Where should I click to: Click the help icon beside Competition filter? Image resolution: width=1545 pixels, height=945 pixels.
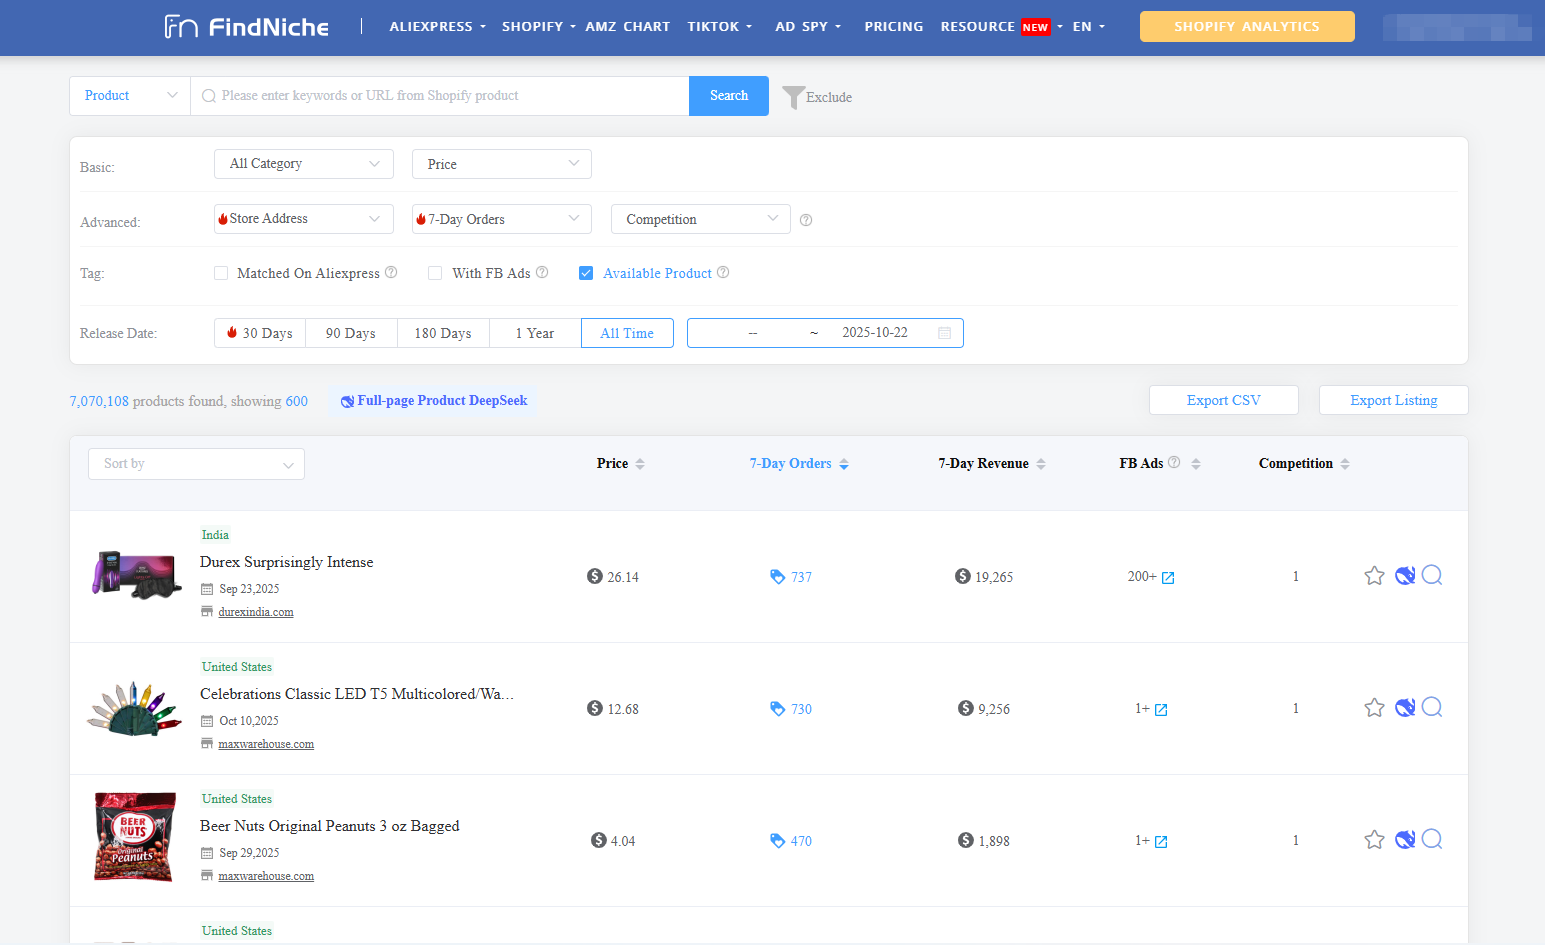[x=805, y=219]
